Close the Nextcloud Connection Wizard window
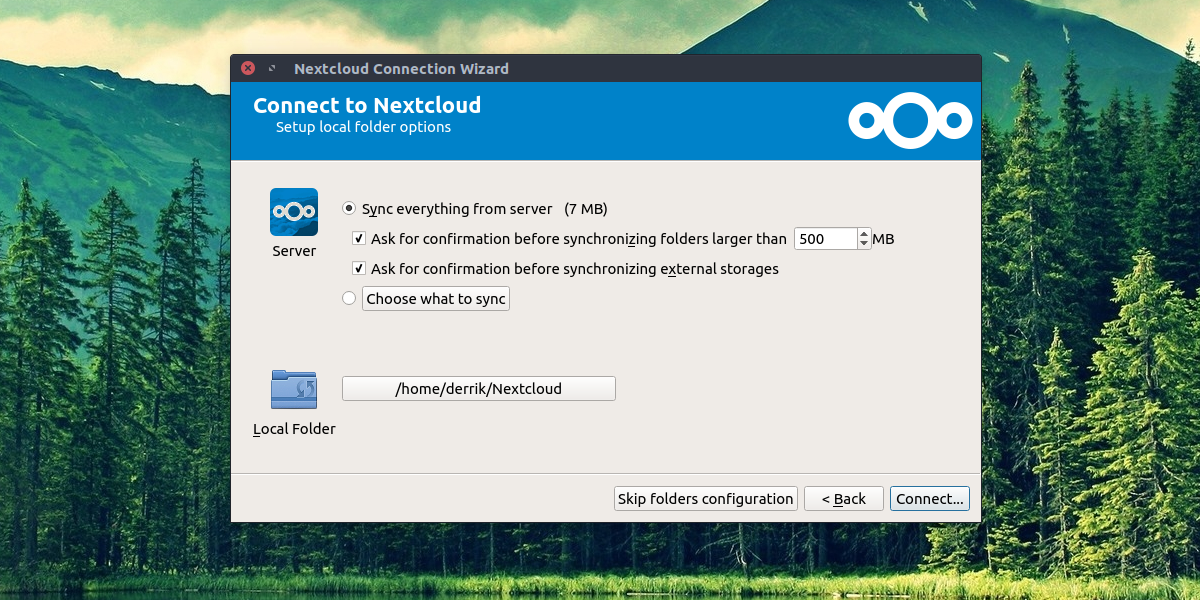1200x600 pixels. click(248, 69)
